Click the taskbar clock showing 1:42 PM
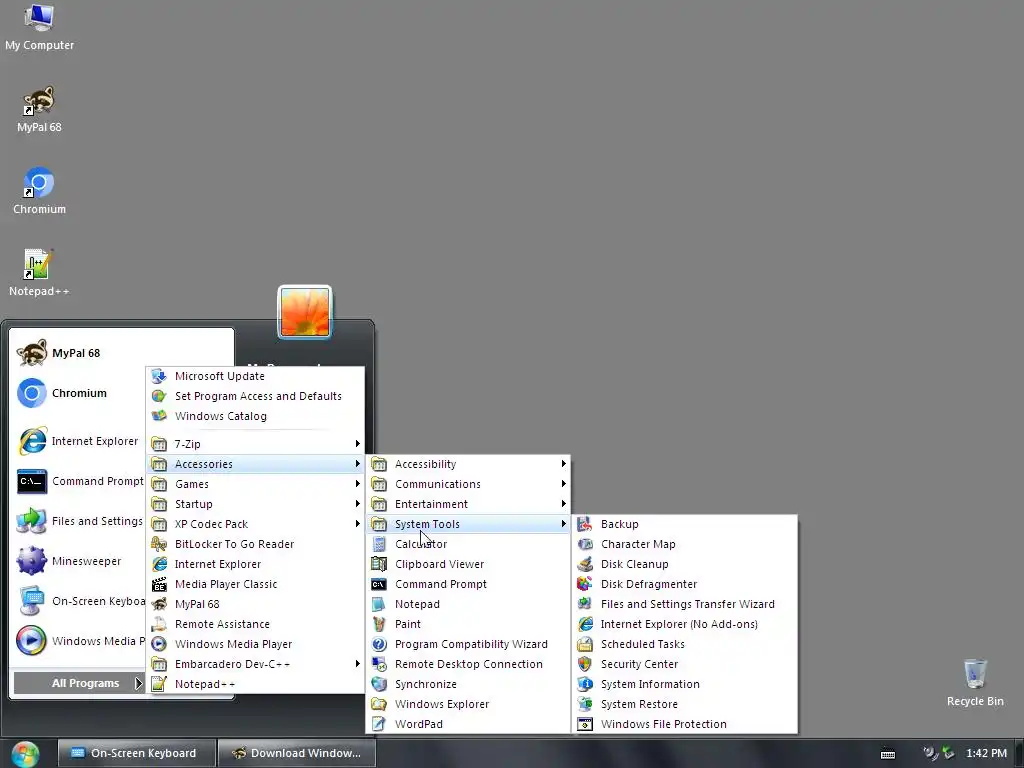 pyautogui.click(x=986, y=753)
